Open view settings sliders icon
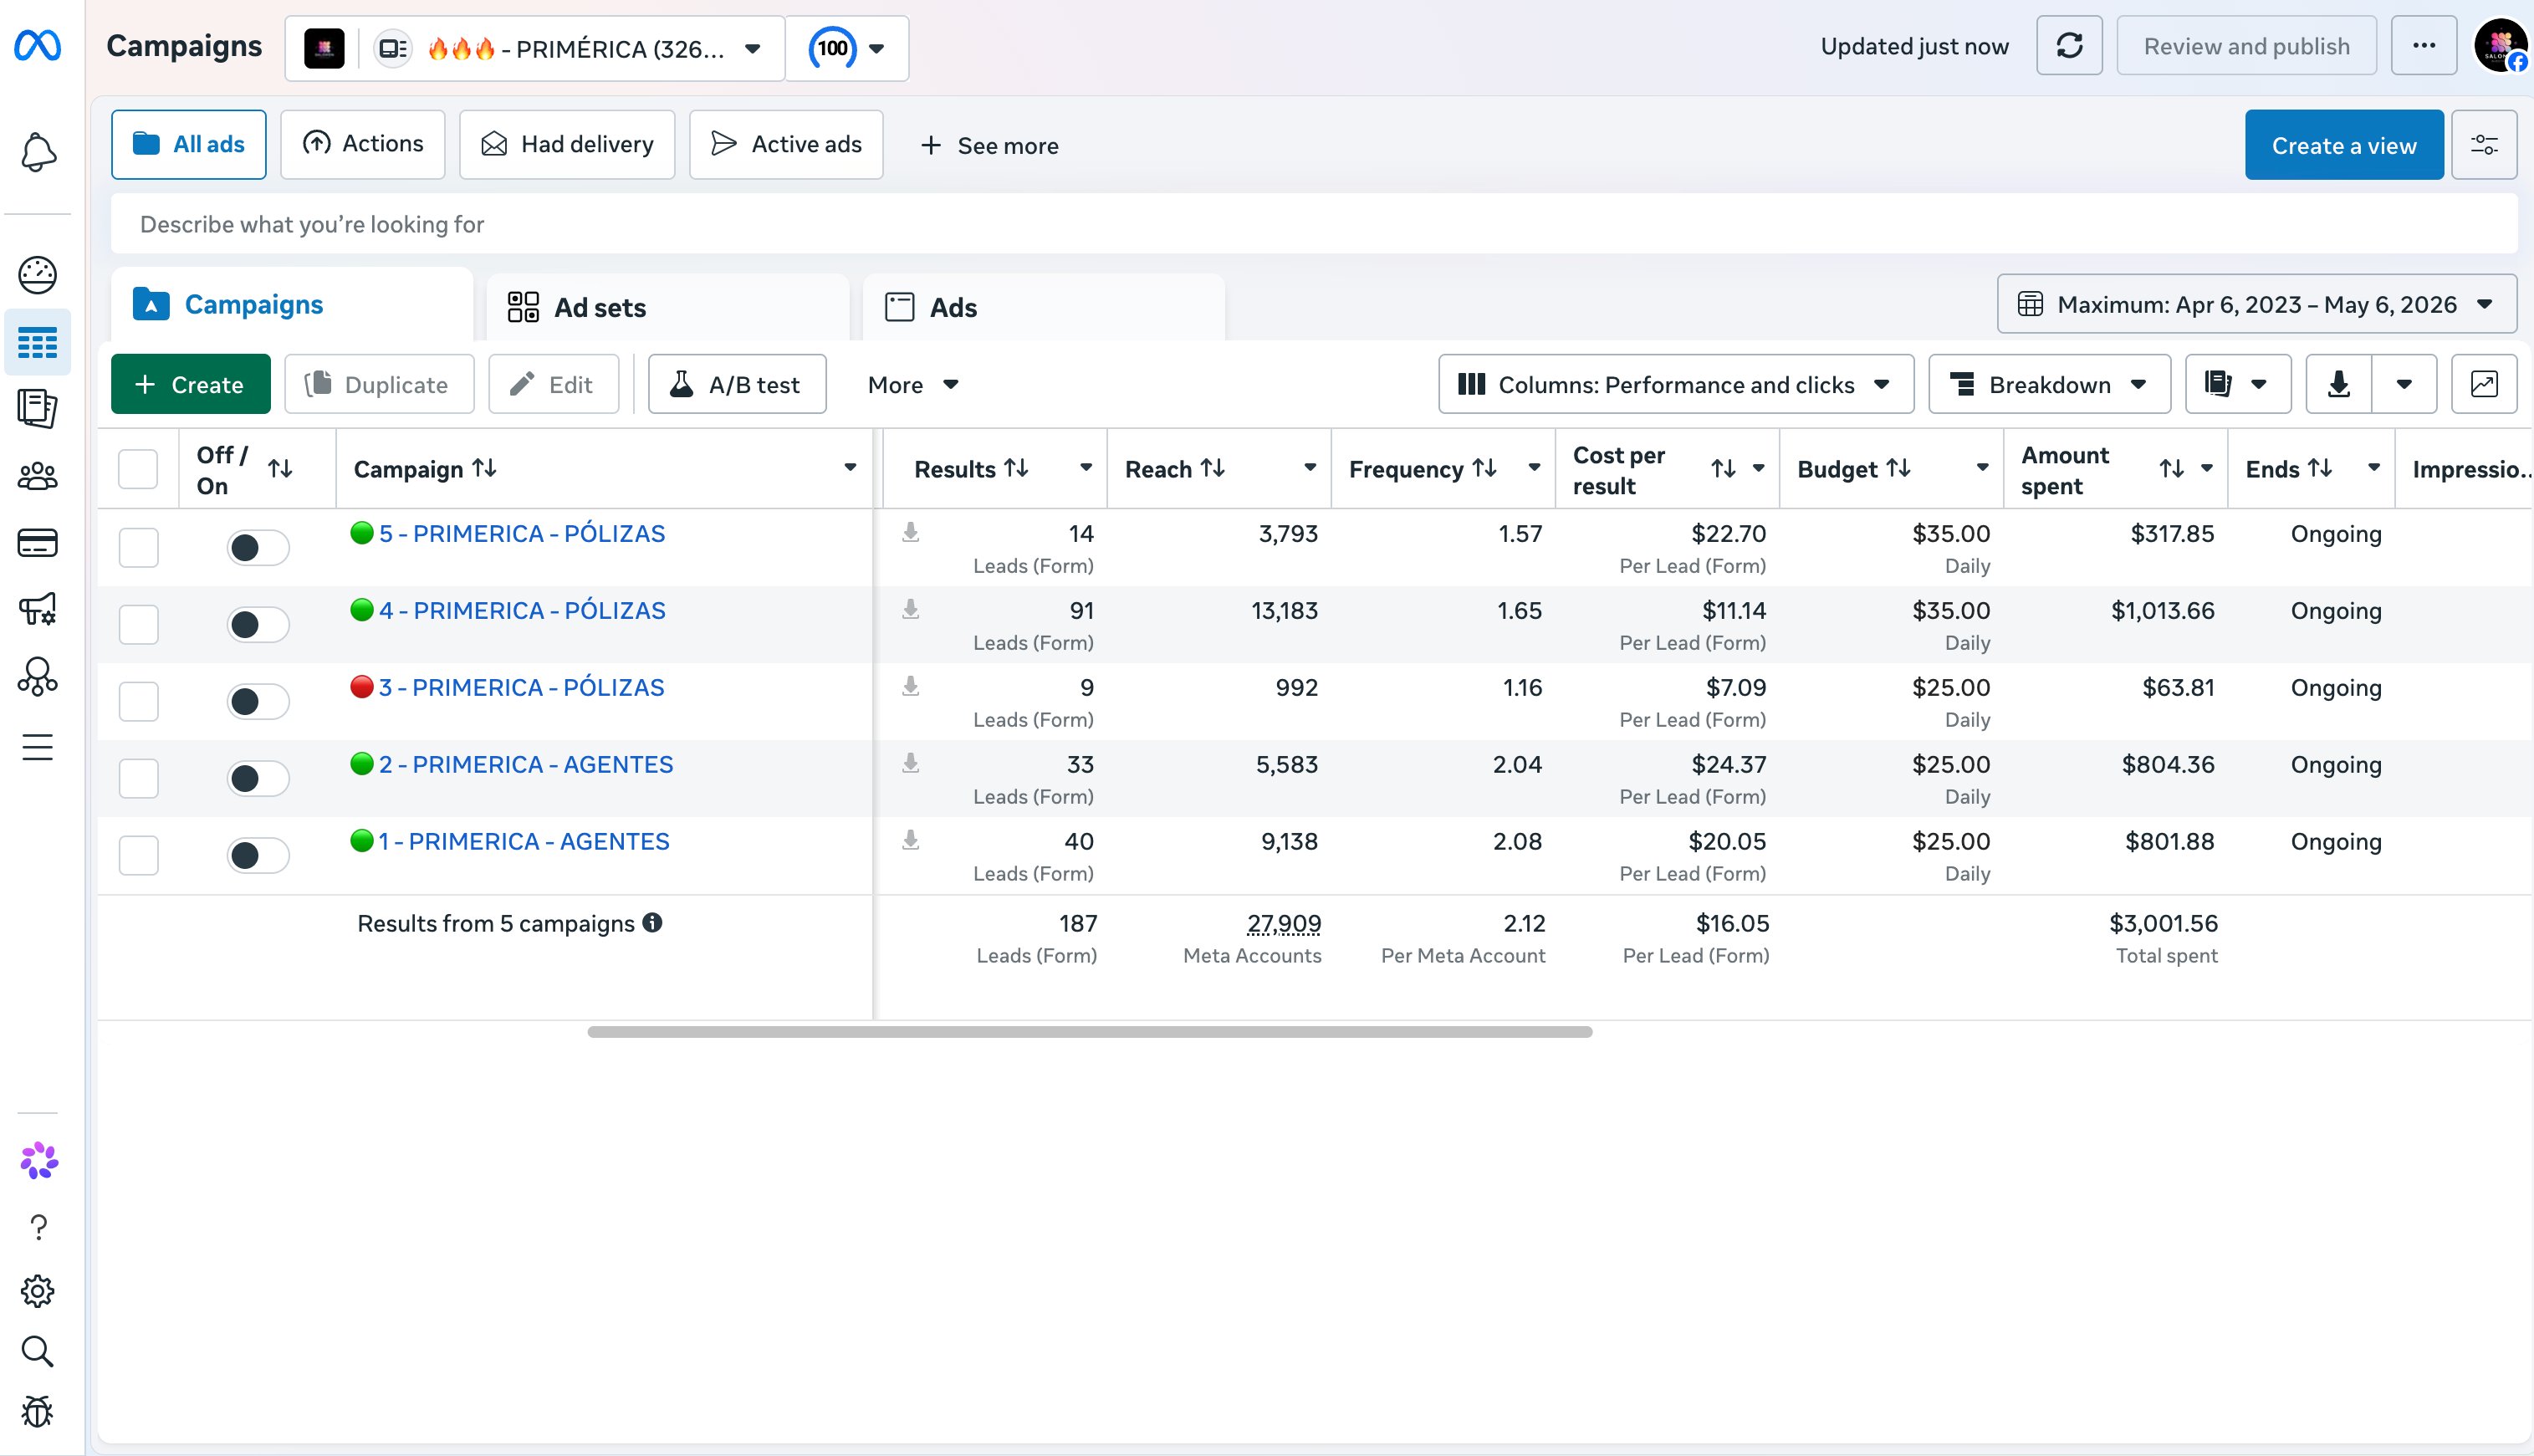The width and height of the screenshot is (2534, 1456). (2483, 145)
